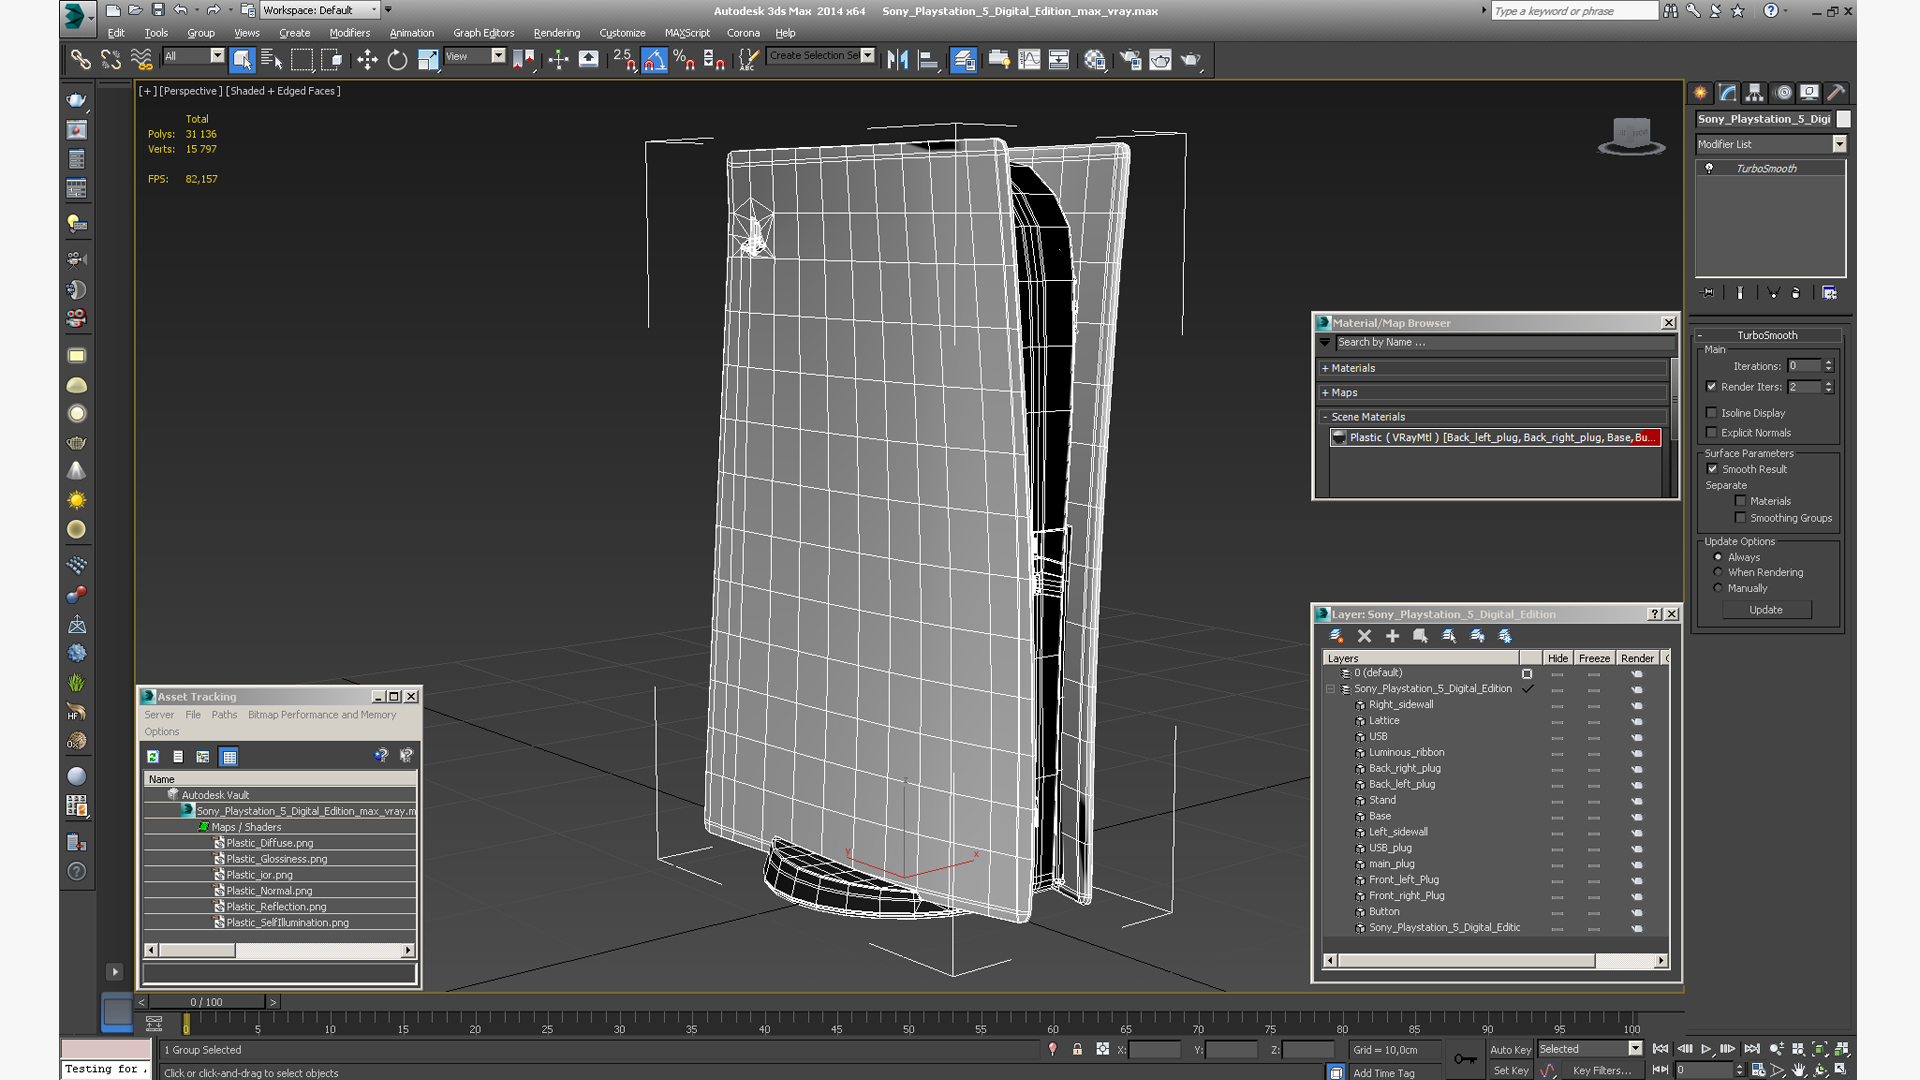Image resolution: width=1920 pixels, height=1080 pixels.
Task: Open the MAXScript menu
Action: click(x=687, y=33)
